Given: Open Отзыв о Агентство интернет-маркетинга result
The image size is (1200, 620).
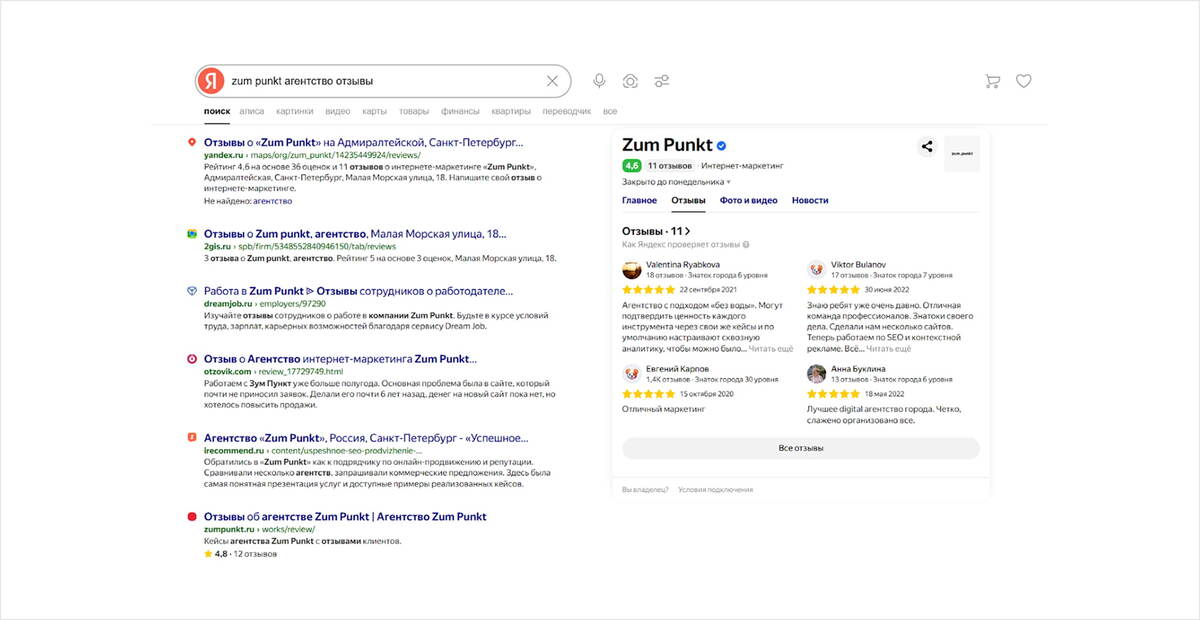Looking at the screenshot, I should [340, 358].
